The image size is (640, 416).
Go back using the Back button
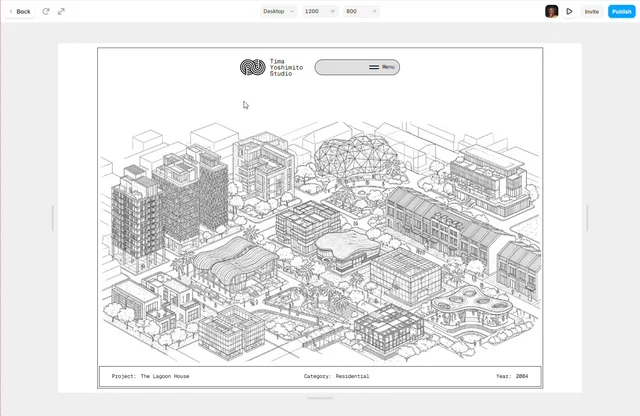tap(20, 11)
